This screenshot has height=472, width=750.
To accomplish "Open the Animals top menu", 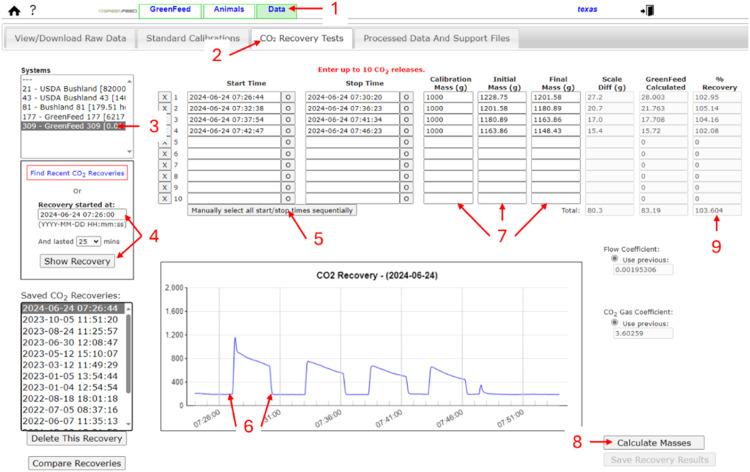I will [x=229, y=11].
